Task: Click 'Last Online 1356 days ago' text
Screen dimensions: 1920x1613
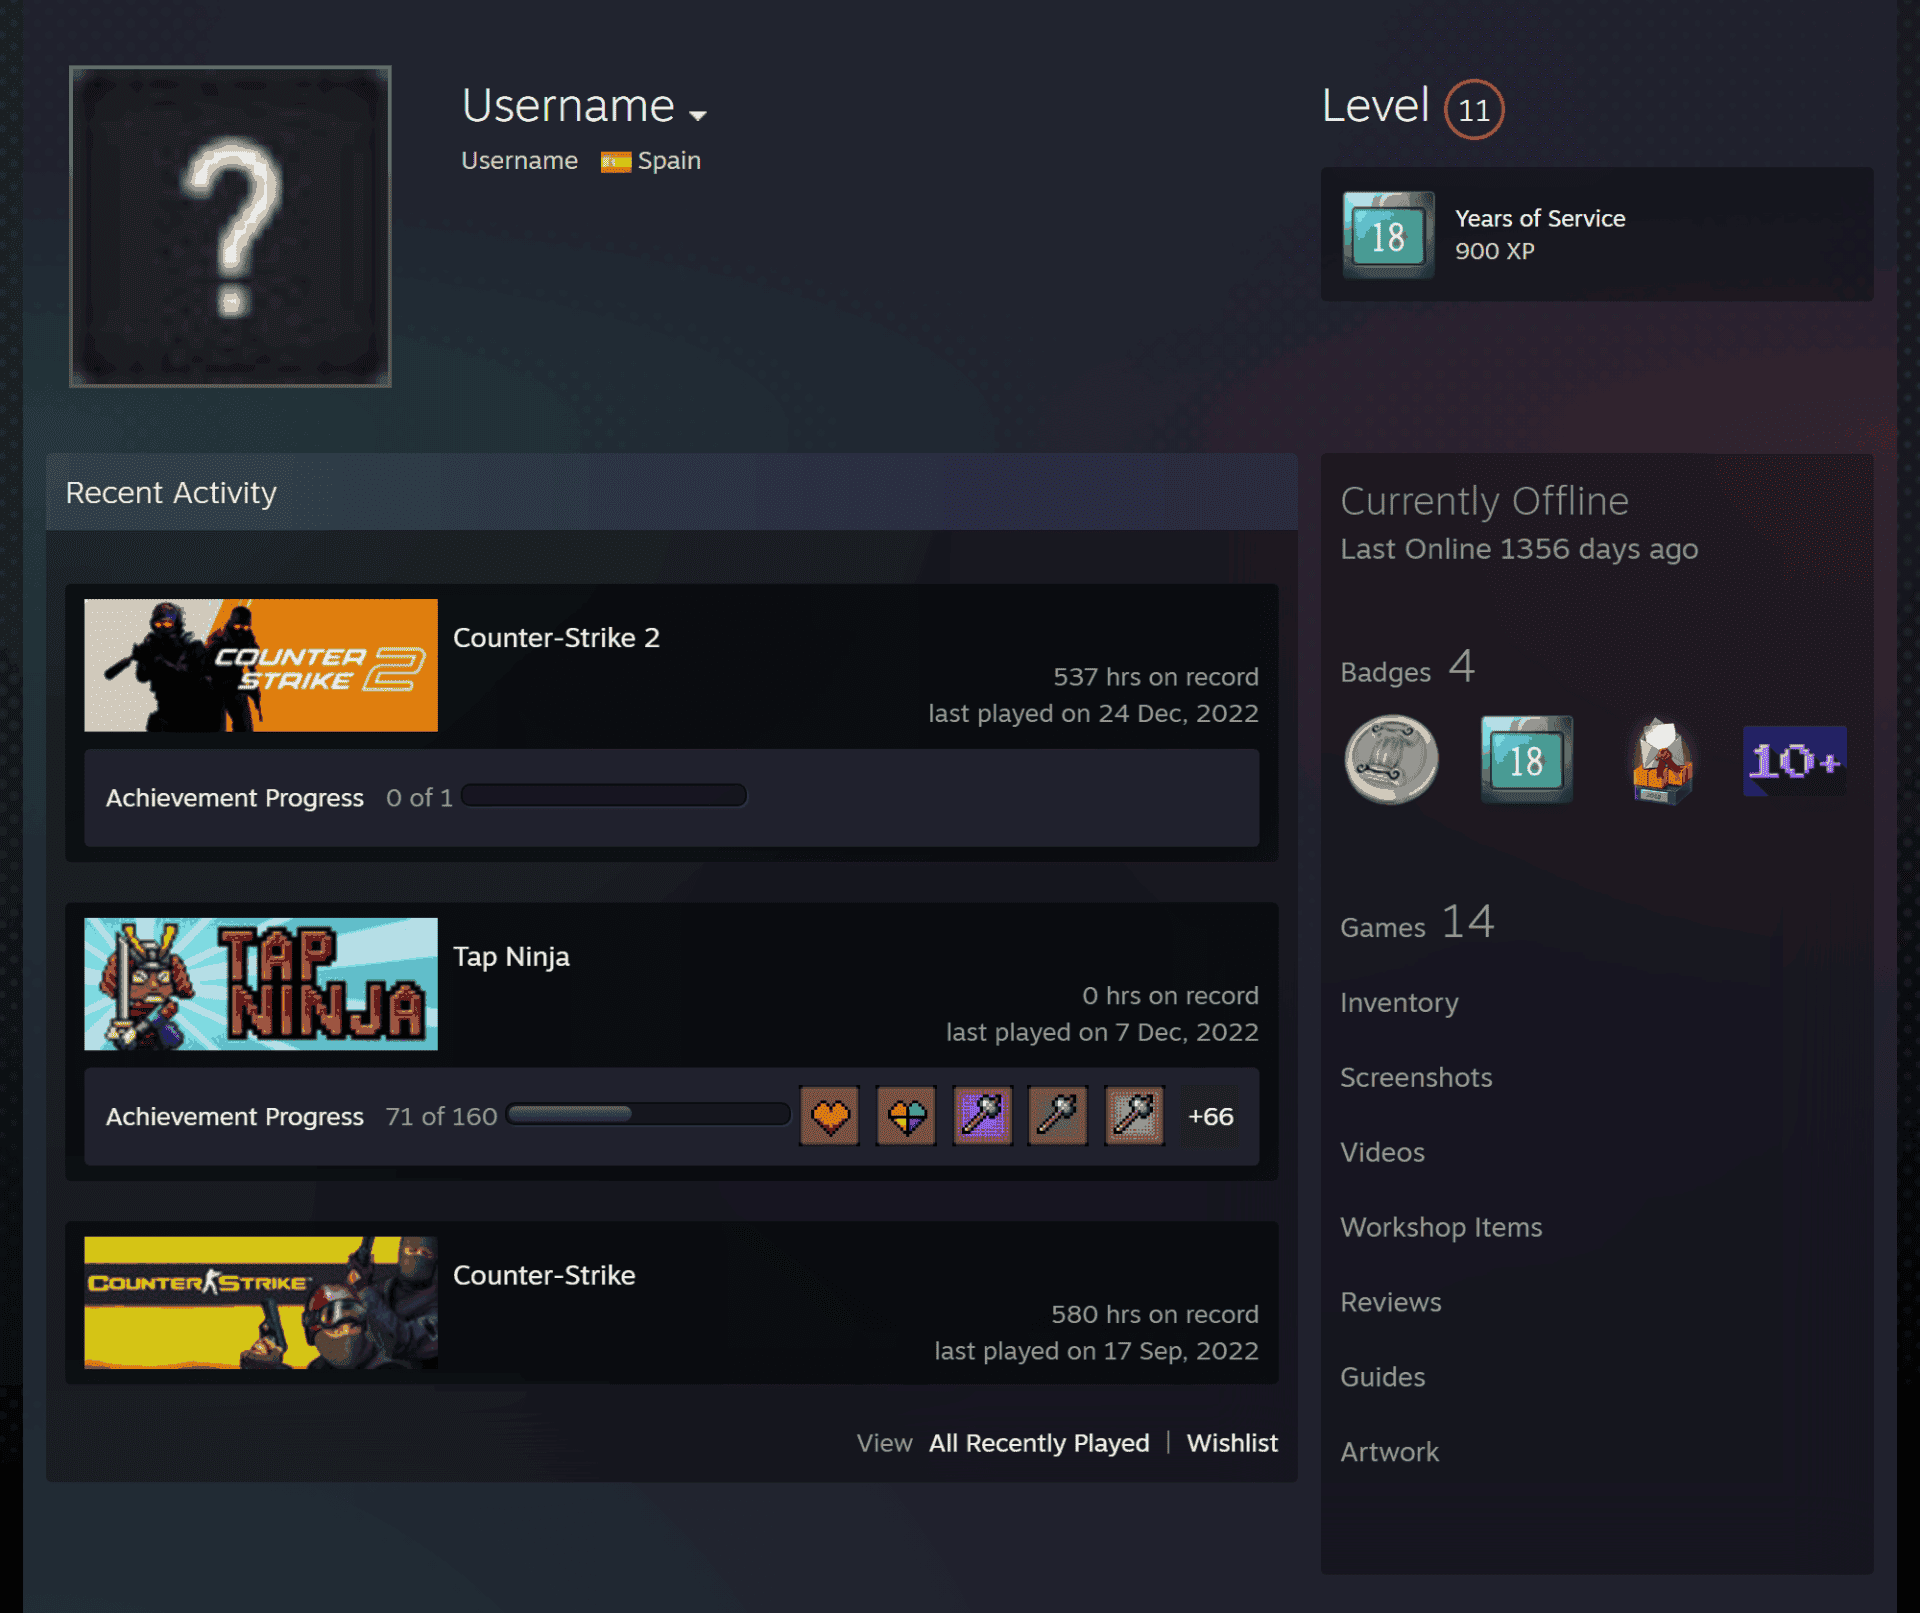Action: (1519, 549)
